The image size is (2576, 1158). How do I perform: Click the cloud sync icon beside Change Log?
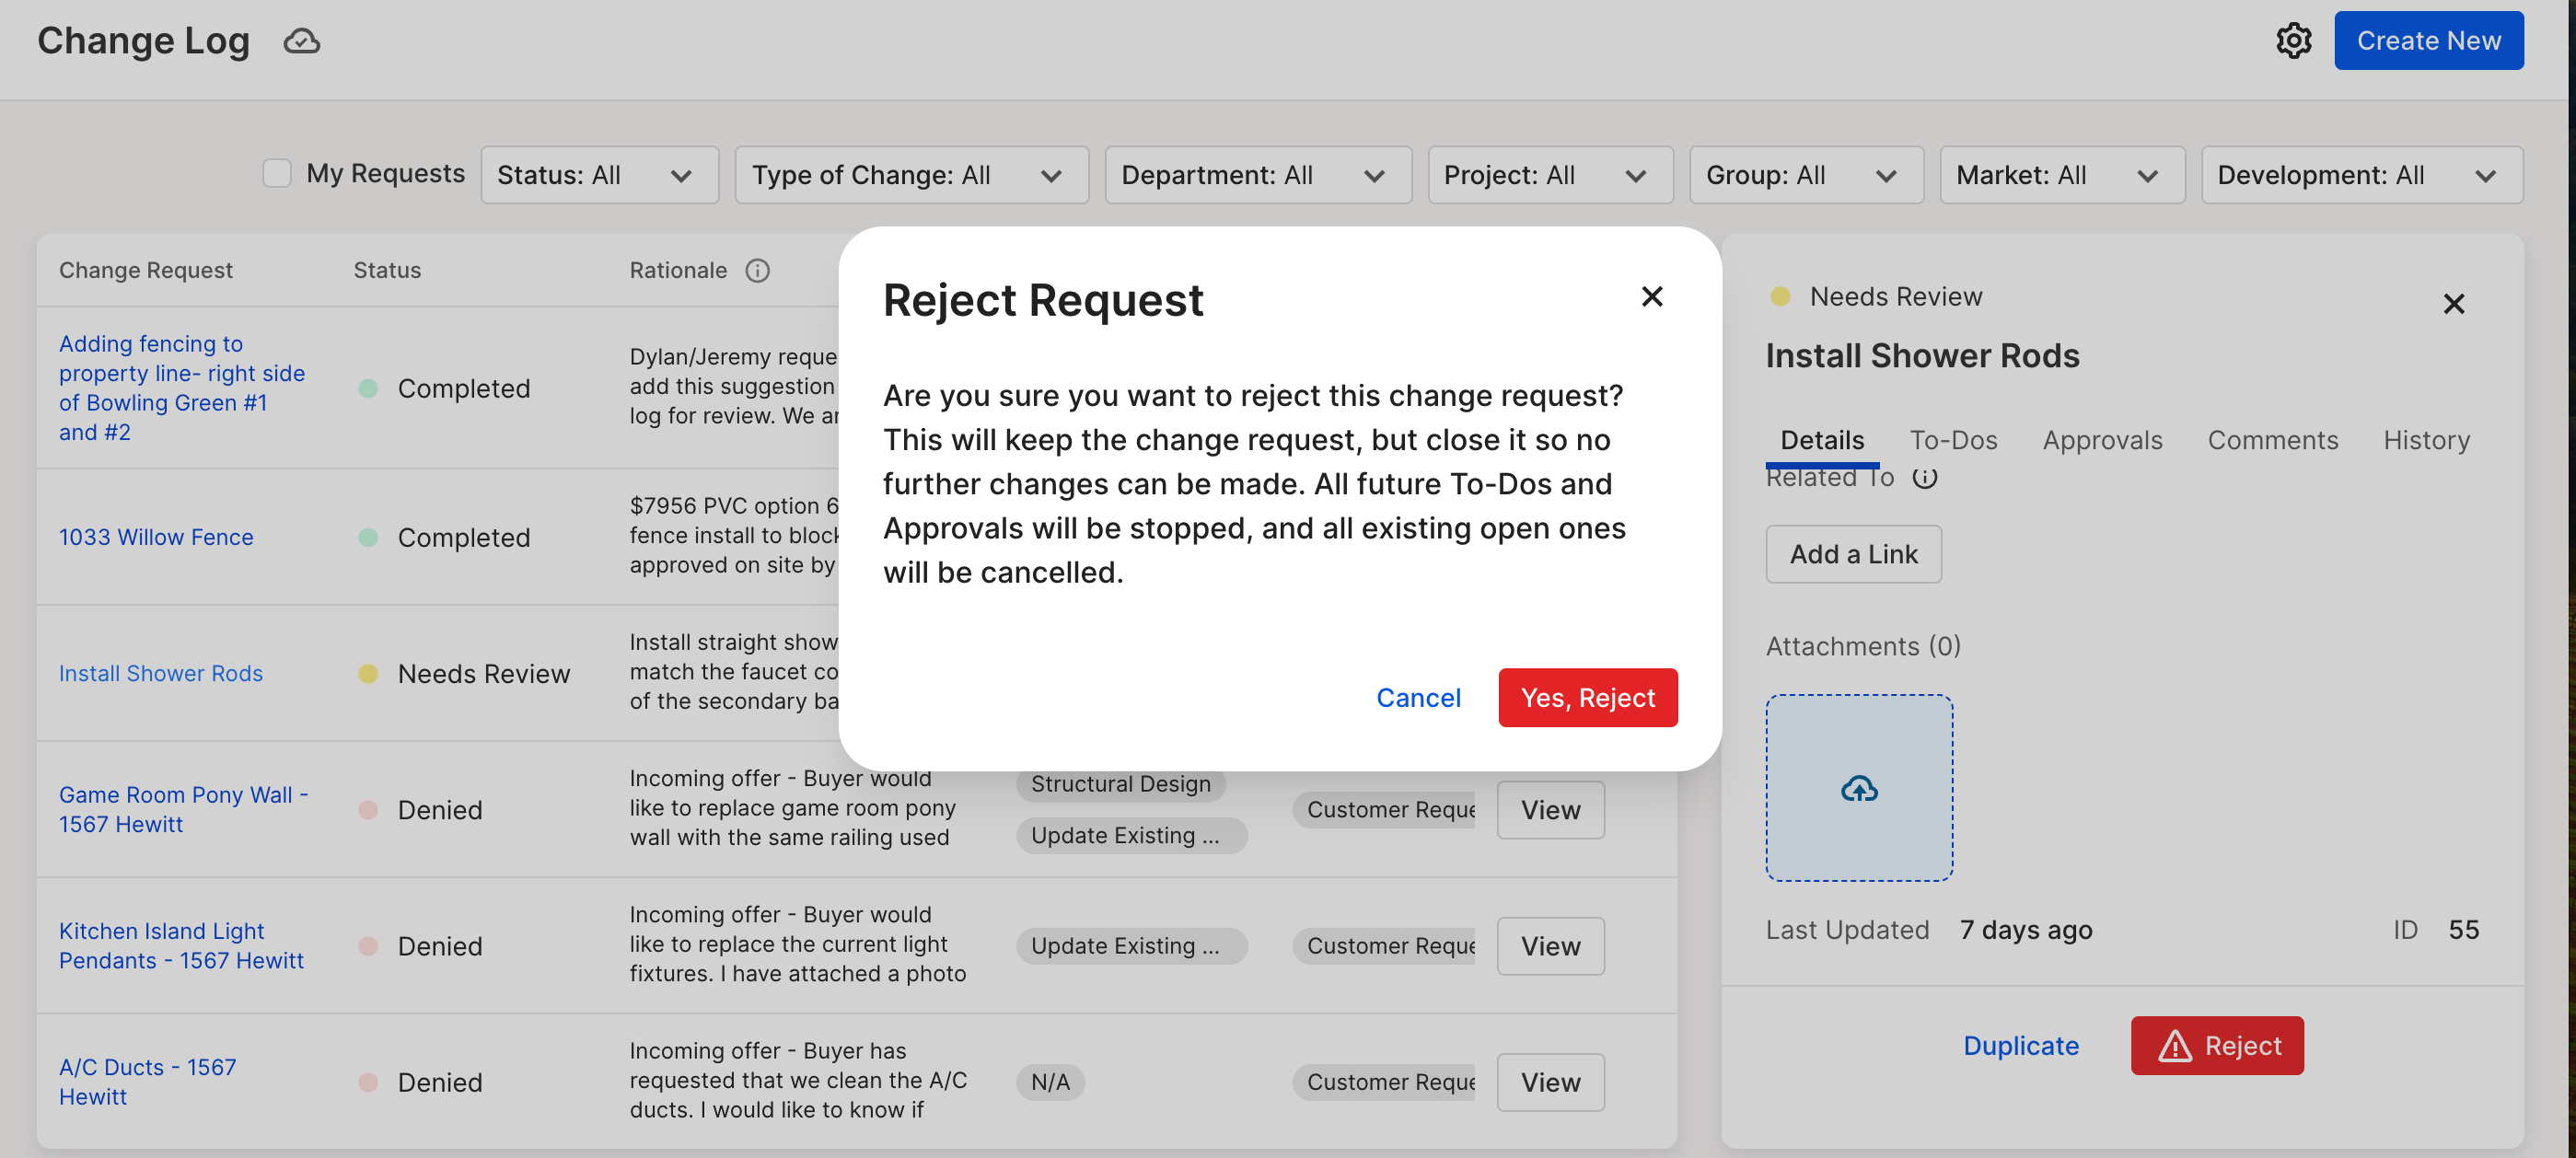click(301, 41)
